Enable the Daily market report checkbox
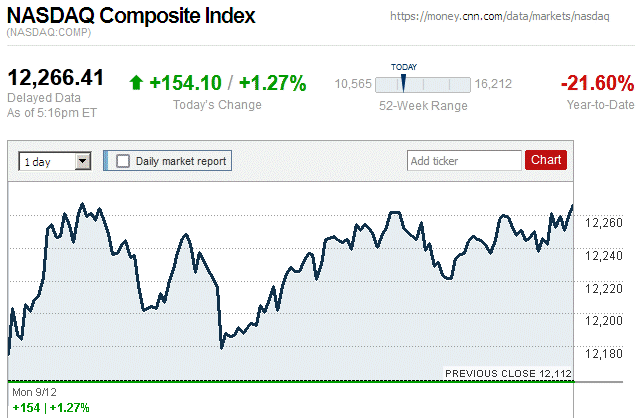The image size is (640, 420). pyautogui.click(x=123, y=160)
